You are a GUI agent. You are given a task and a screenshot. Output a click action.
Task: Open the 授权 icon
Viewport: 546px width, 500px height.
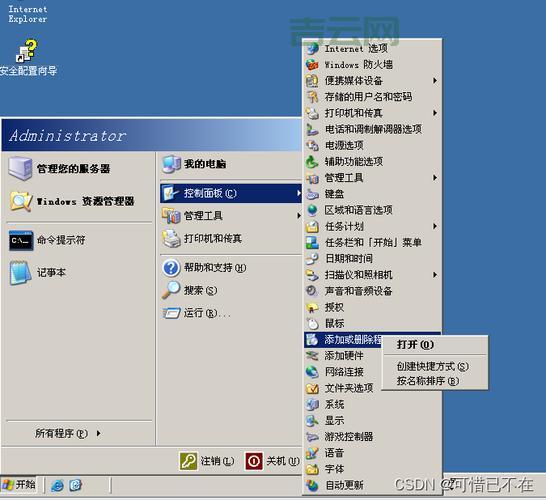click(x=312, y=307)
